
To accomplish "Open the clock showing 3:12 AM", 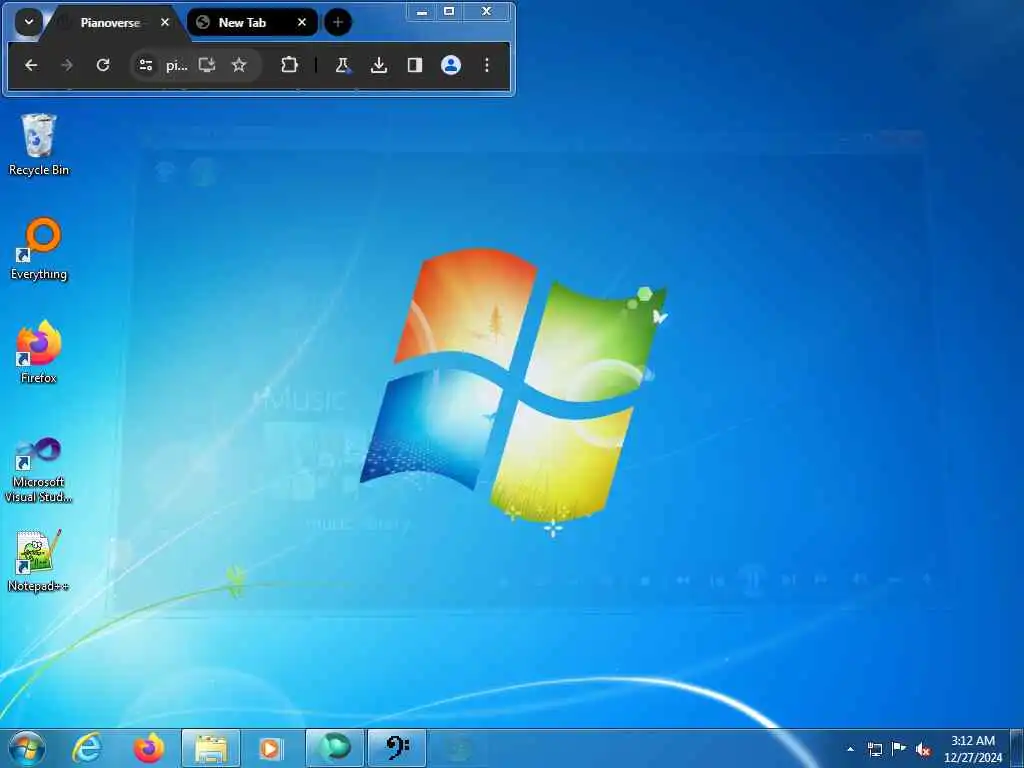I will (972, 749).
